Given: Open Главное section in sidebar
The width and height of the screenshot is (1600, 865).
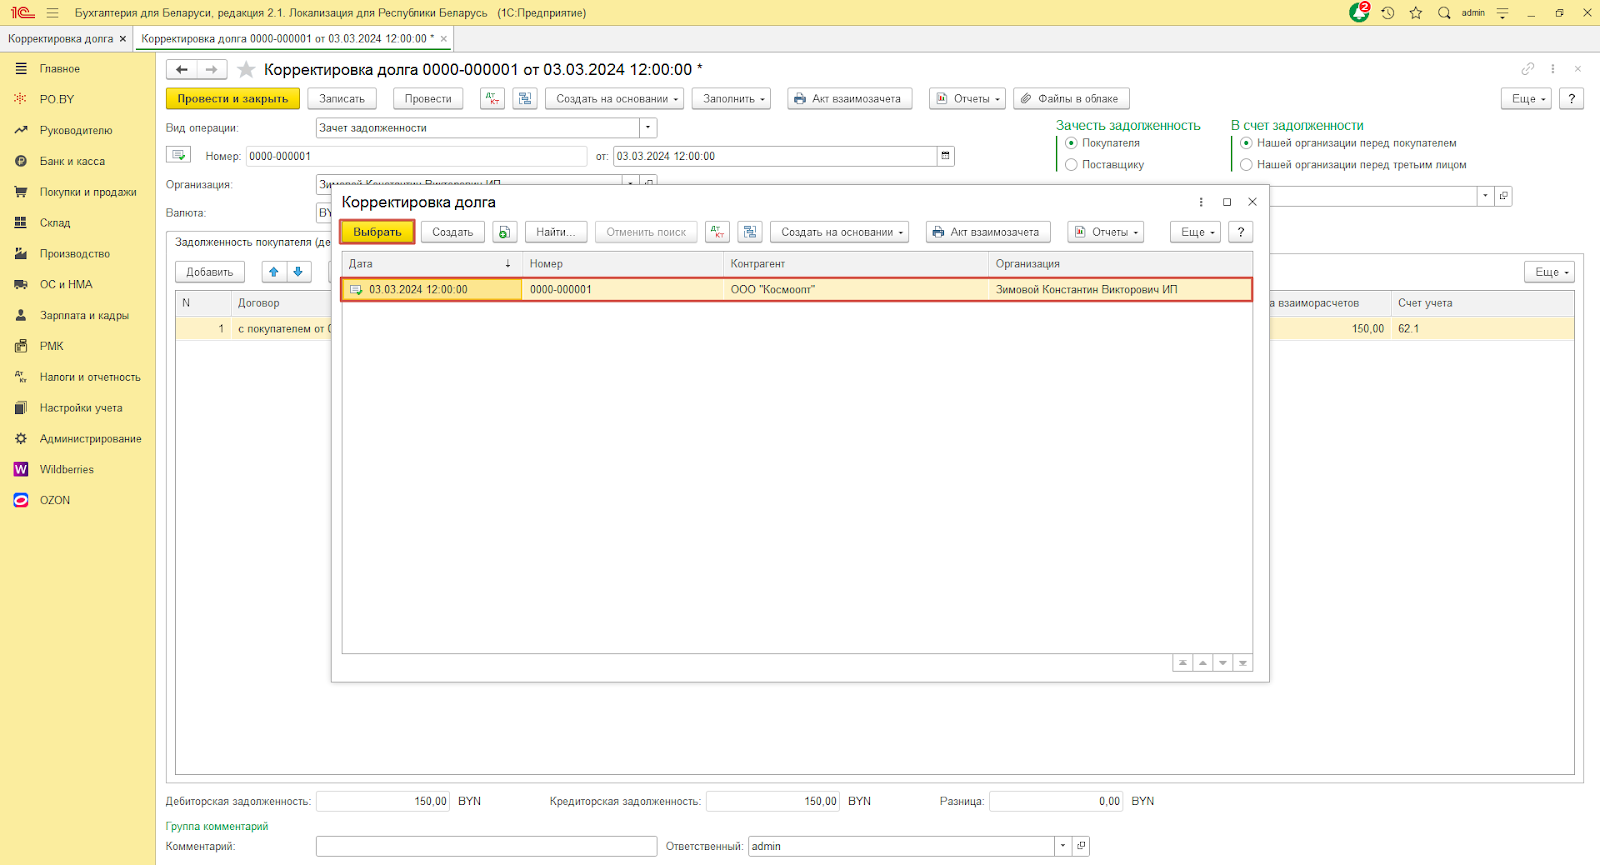Looking at the screenshot, I should click(60, 69).
